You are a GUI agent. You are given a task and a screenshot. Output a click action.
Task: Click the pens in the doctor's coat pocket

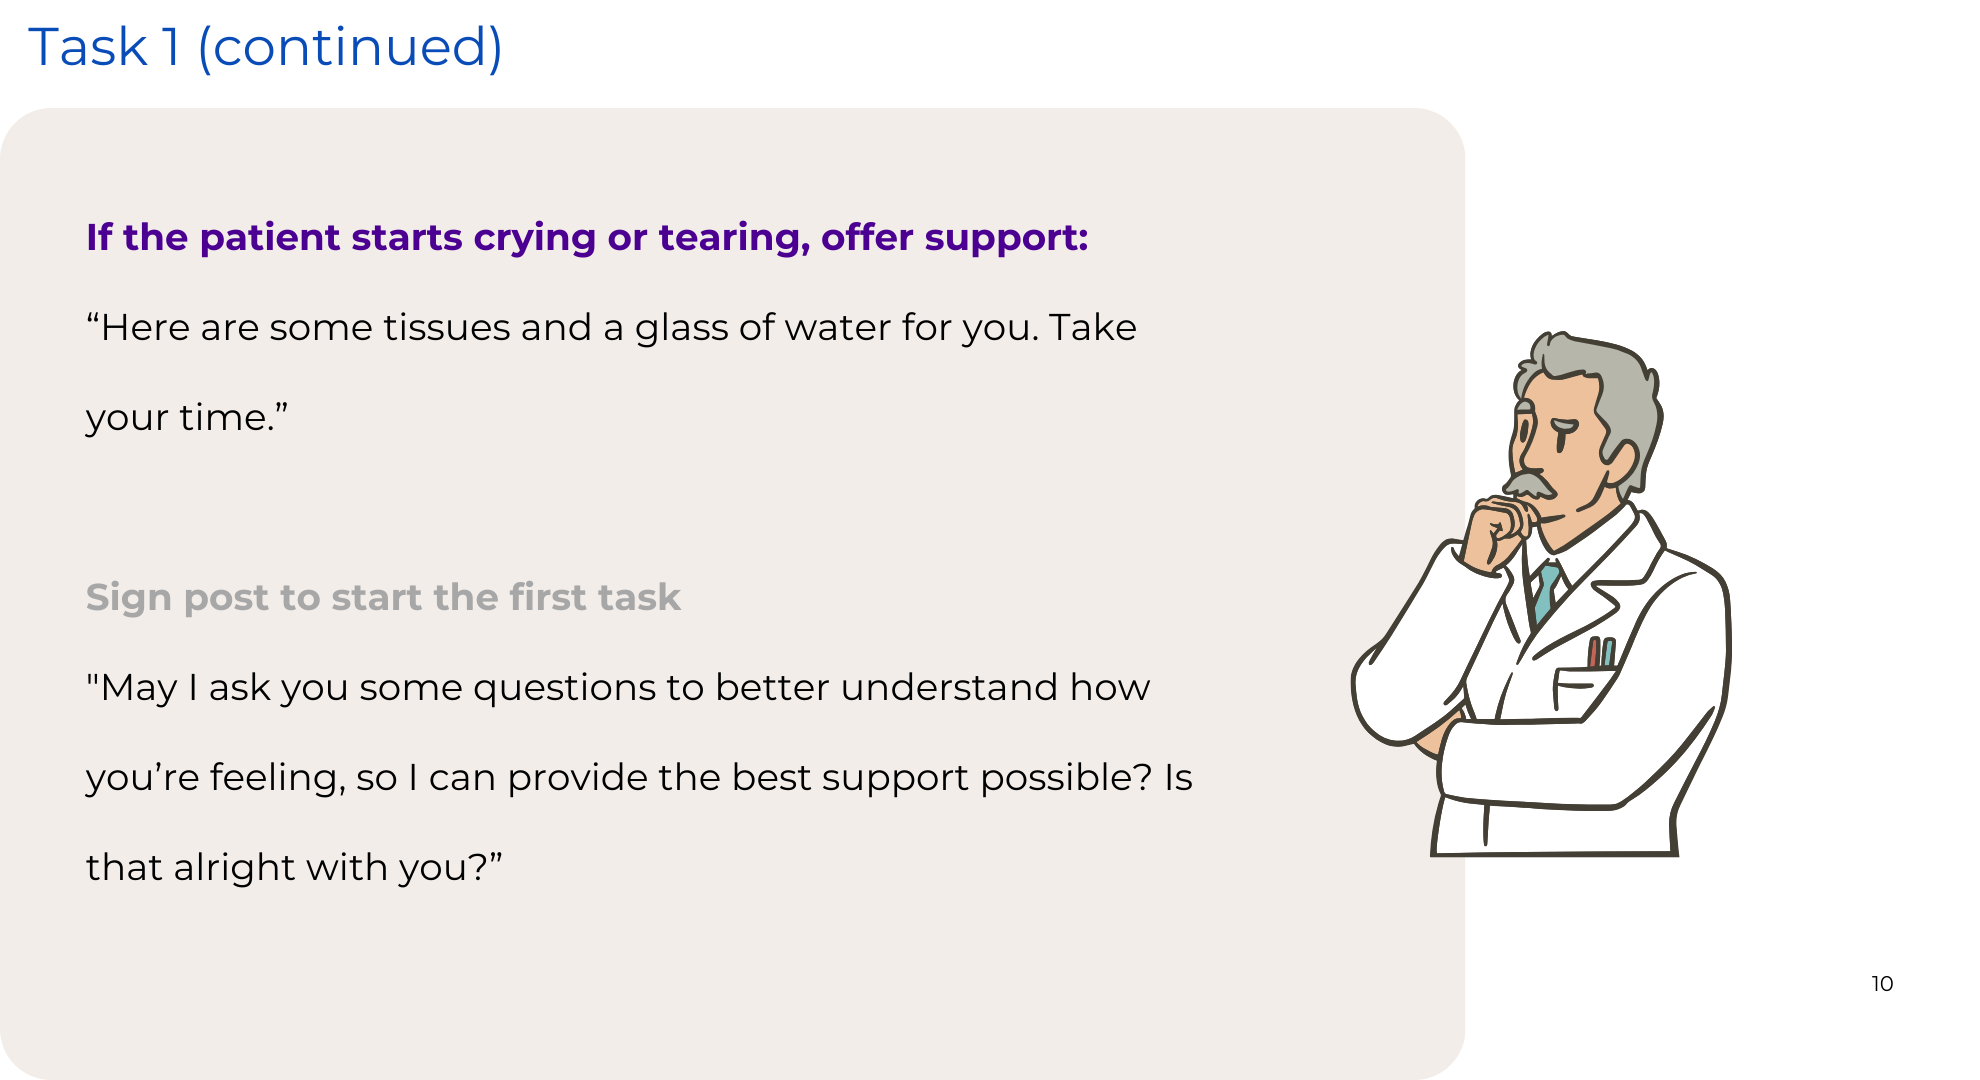(x=1601, y=653)
